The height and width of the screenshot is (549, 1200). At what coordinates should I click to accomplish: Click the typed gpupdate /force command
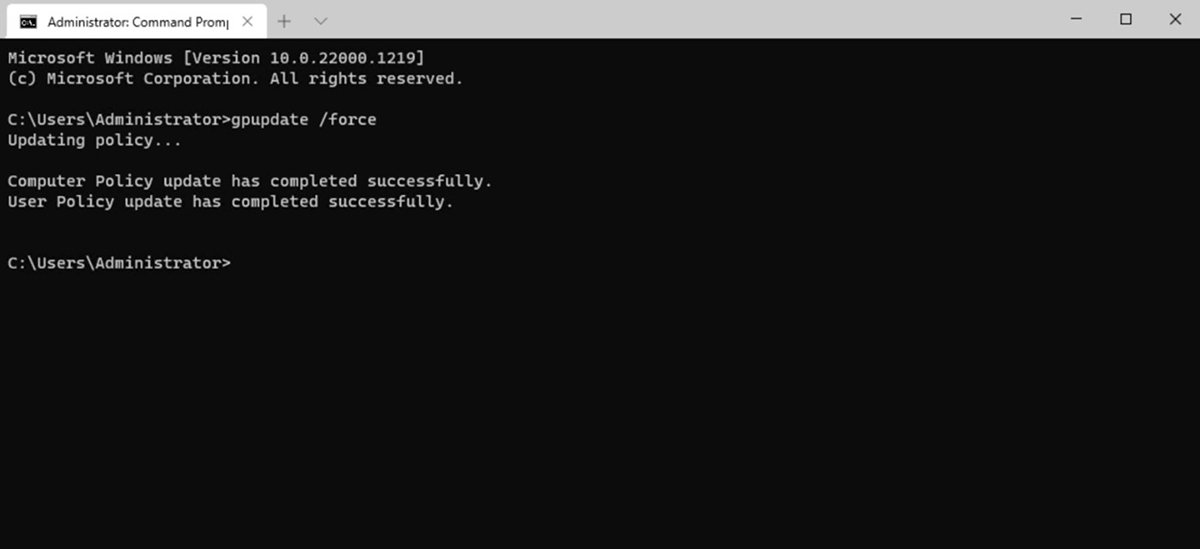coord(303,120)
